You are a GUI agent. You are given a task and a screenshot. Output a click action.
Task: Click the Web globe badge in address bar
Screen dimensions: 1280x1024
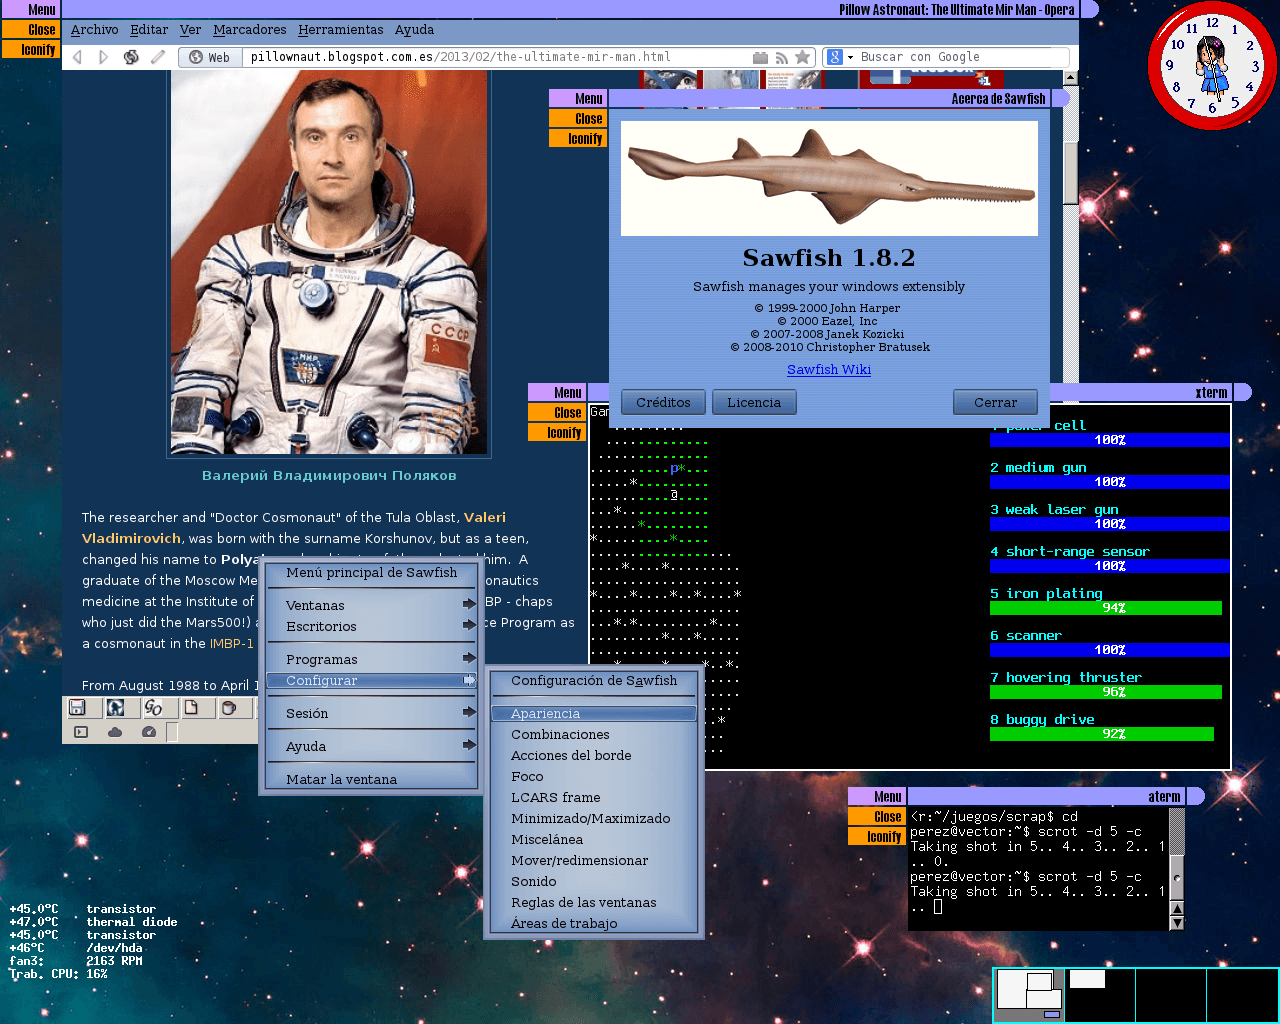point(210,57)
